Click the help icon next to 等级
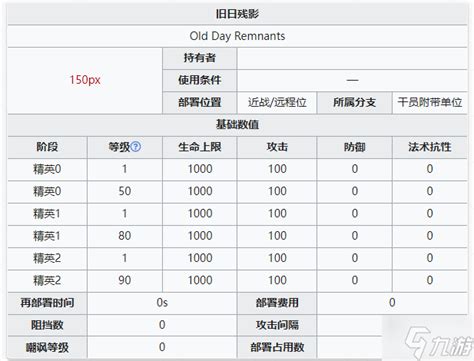The height and width of the screenshot is (361, 474). pyautogui.click(x=135, y=147)
